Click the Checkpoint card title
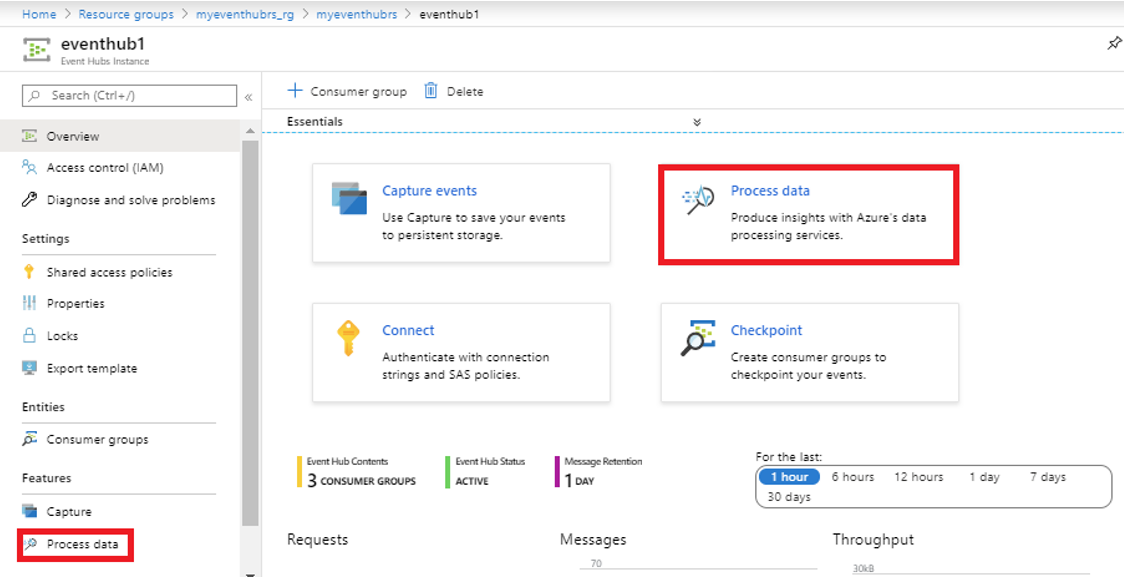Image resolution: width=1124 pixels, height=579 pixels. point(766,330)
